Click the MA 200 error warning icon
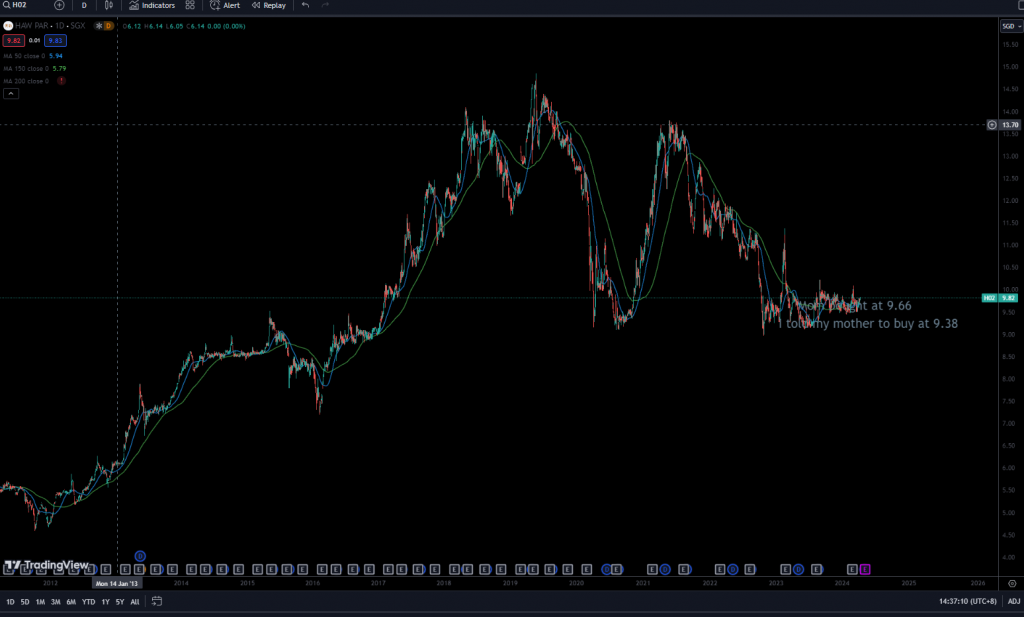This screenshot has width=1024, height=617. click(x=62, y=81)
